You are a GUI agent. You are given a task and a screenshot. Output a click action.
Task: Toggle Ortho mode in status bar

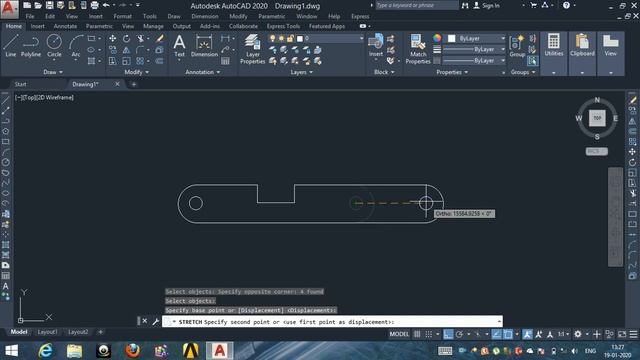pyautogui.click(x=448, y=334)
